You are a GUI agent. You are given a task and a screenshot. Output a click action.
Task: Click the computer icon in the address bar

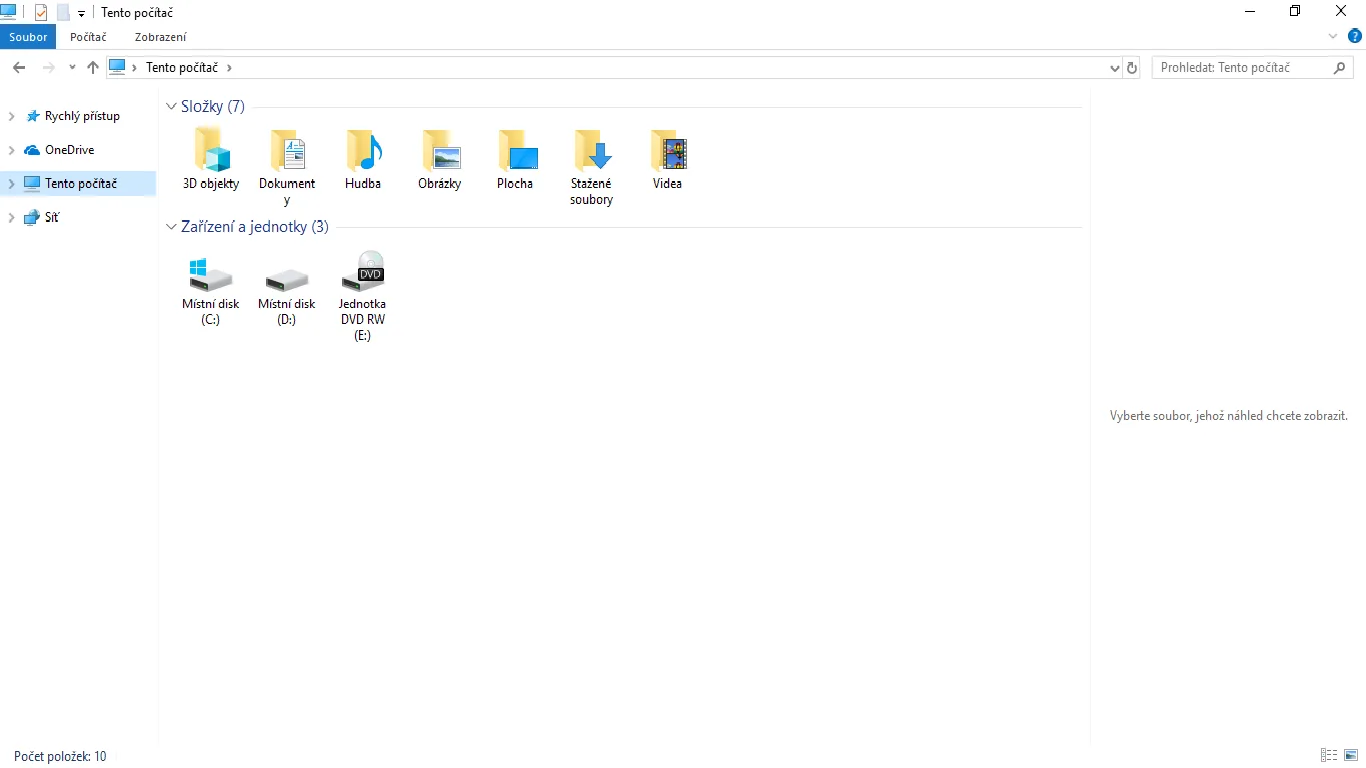tap(117, 67)
